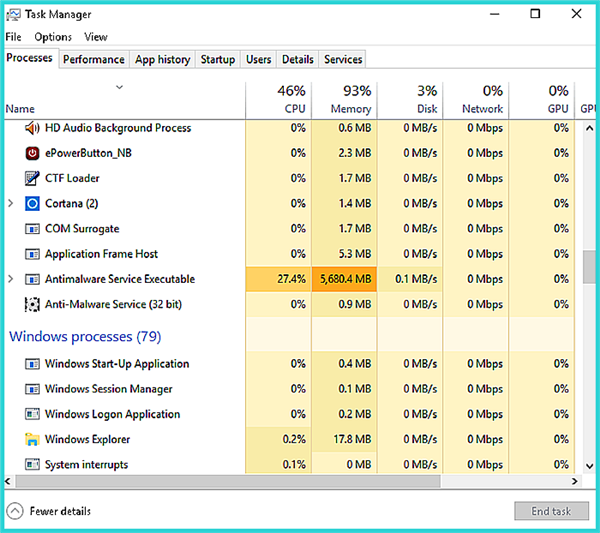The height and width of the screenshot is (533, 600).
Task: Expand the Cortana (2) process group
Action: point(11,204)
